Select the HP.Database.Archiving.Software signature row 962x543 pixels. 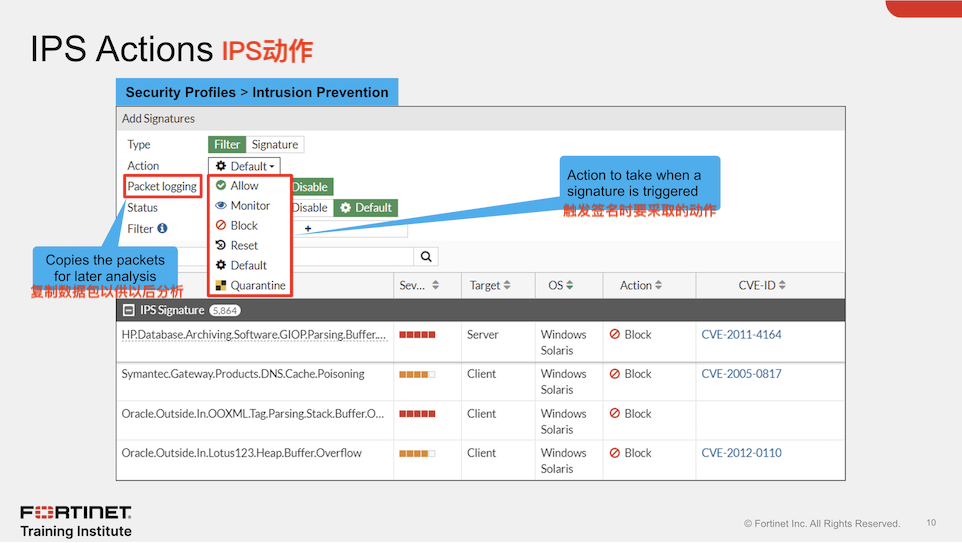click(480, 342)
